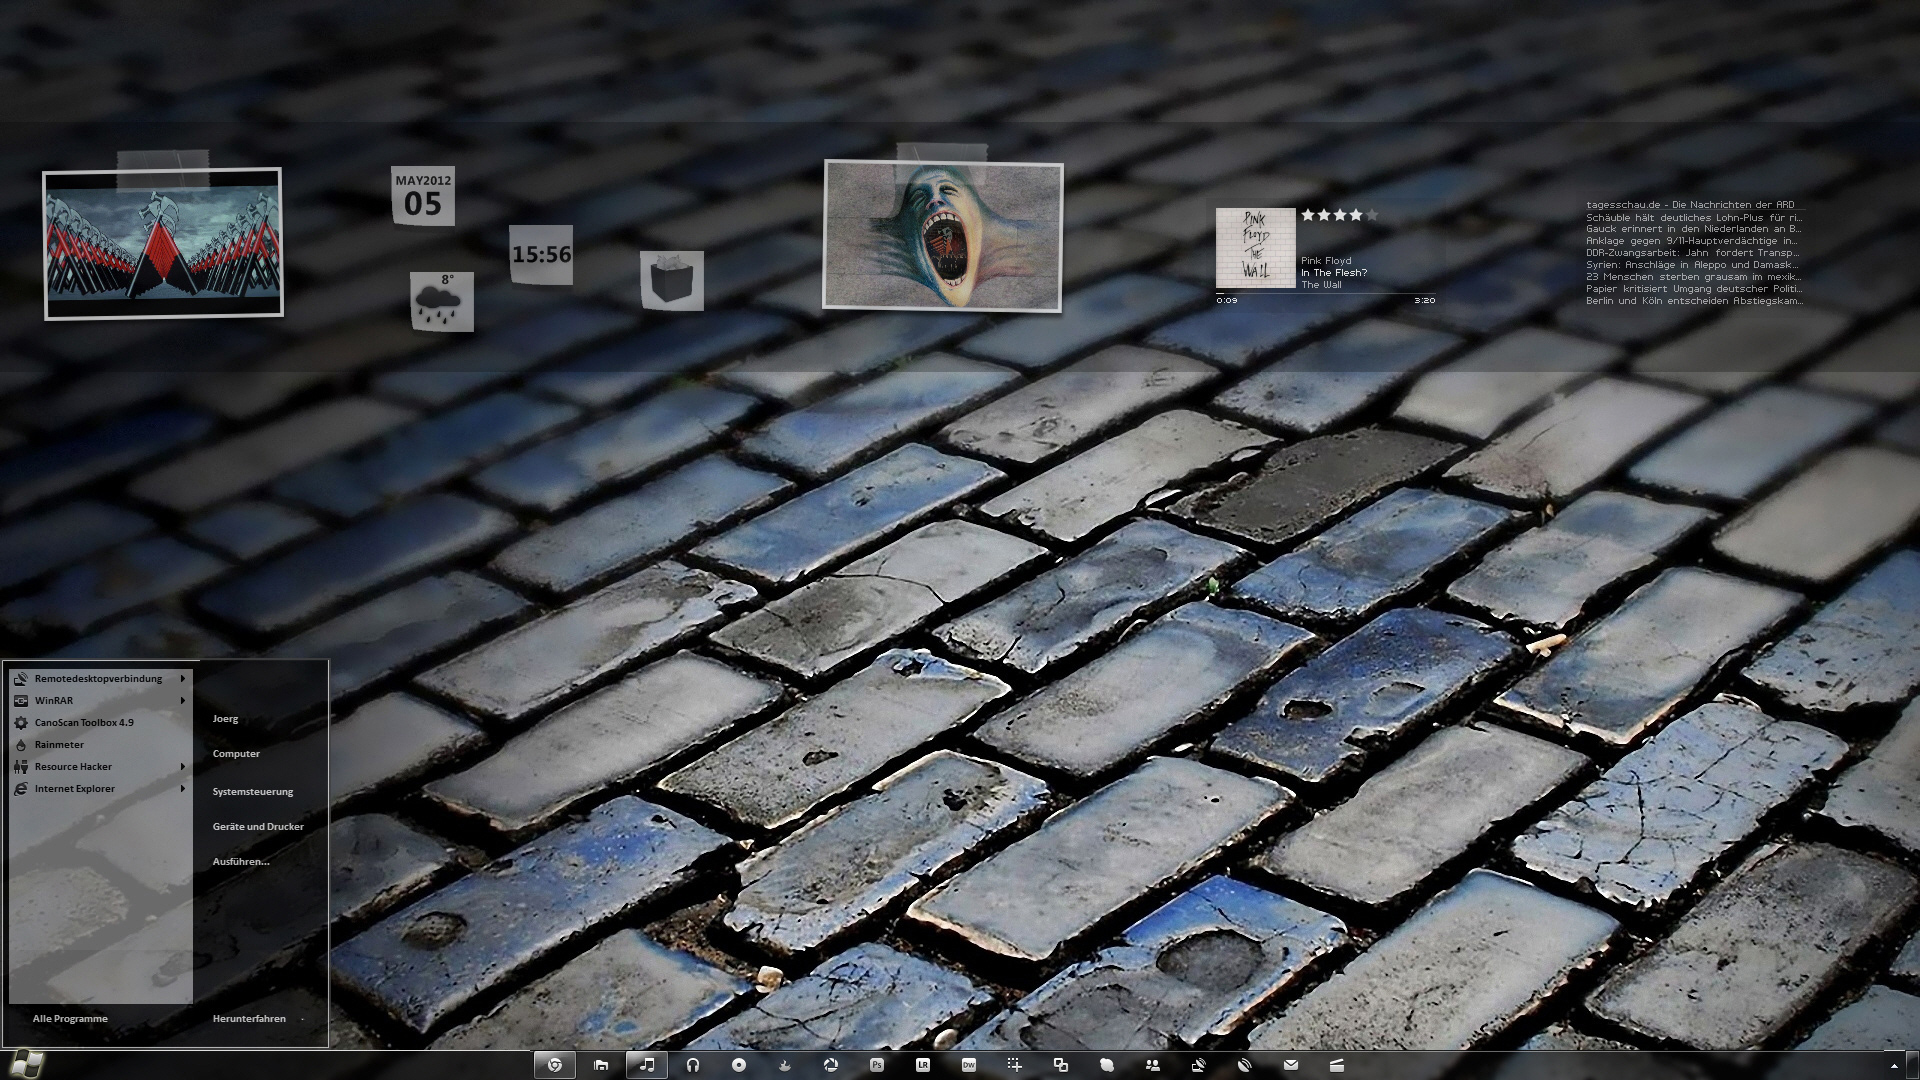Click the screaming face photo widget
The height and width of the screenshot is (1080, 1920).
click(x=943, y=236)
